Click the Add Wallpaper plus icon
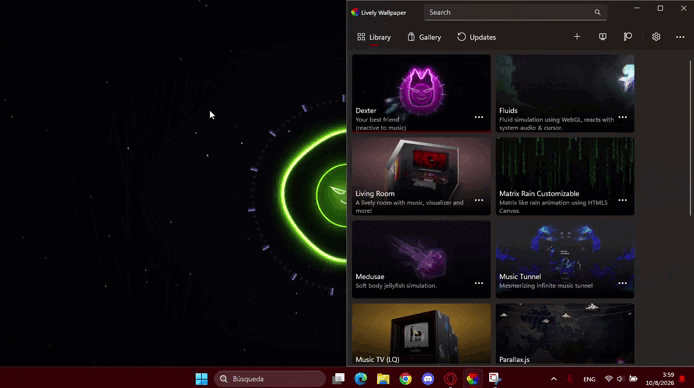The width and height of the screenshot is (694, 388). coord(577,37)
